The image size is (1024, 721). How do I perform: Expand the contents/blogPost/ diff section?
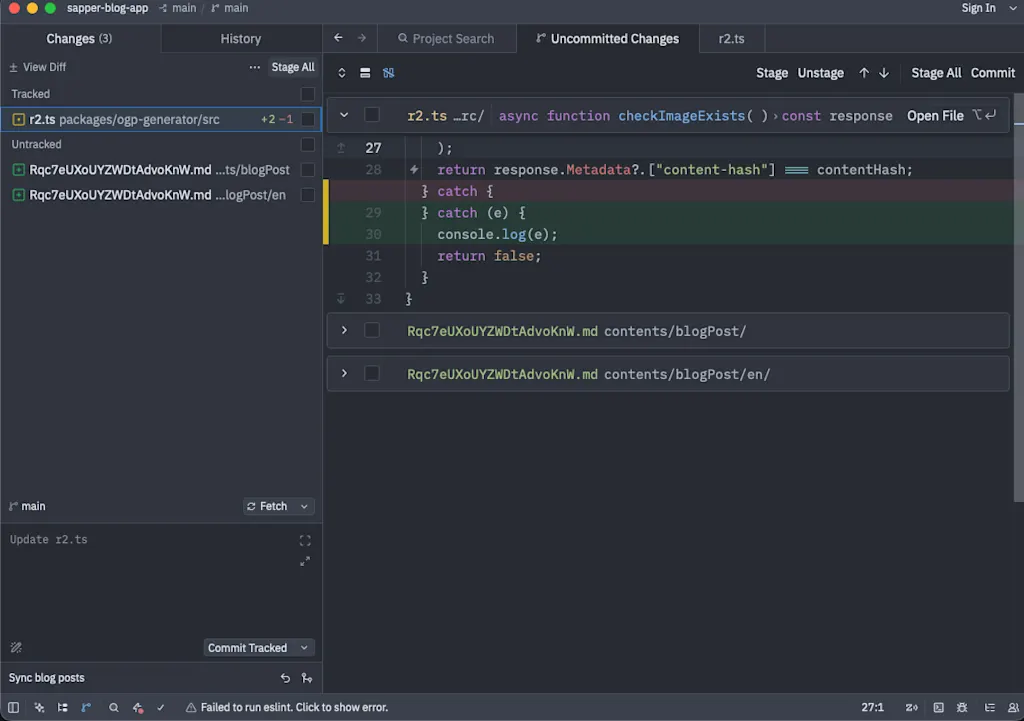coord(344,330)
